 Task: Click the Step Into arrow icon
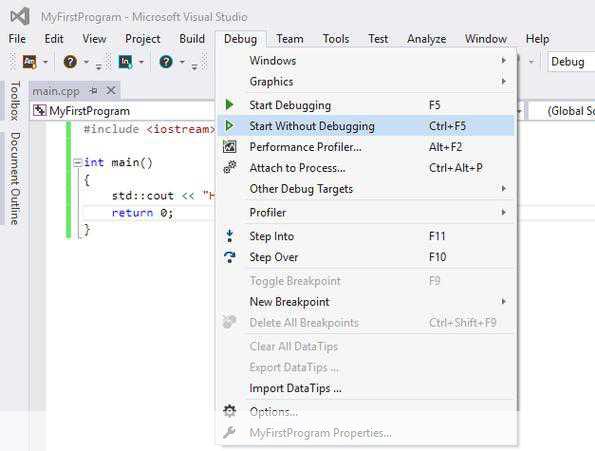pyautogui.click(x=229, y=236)
